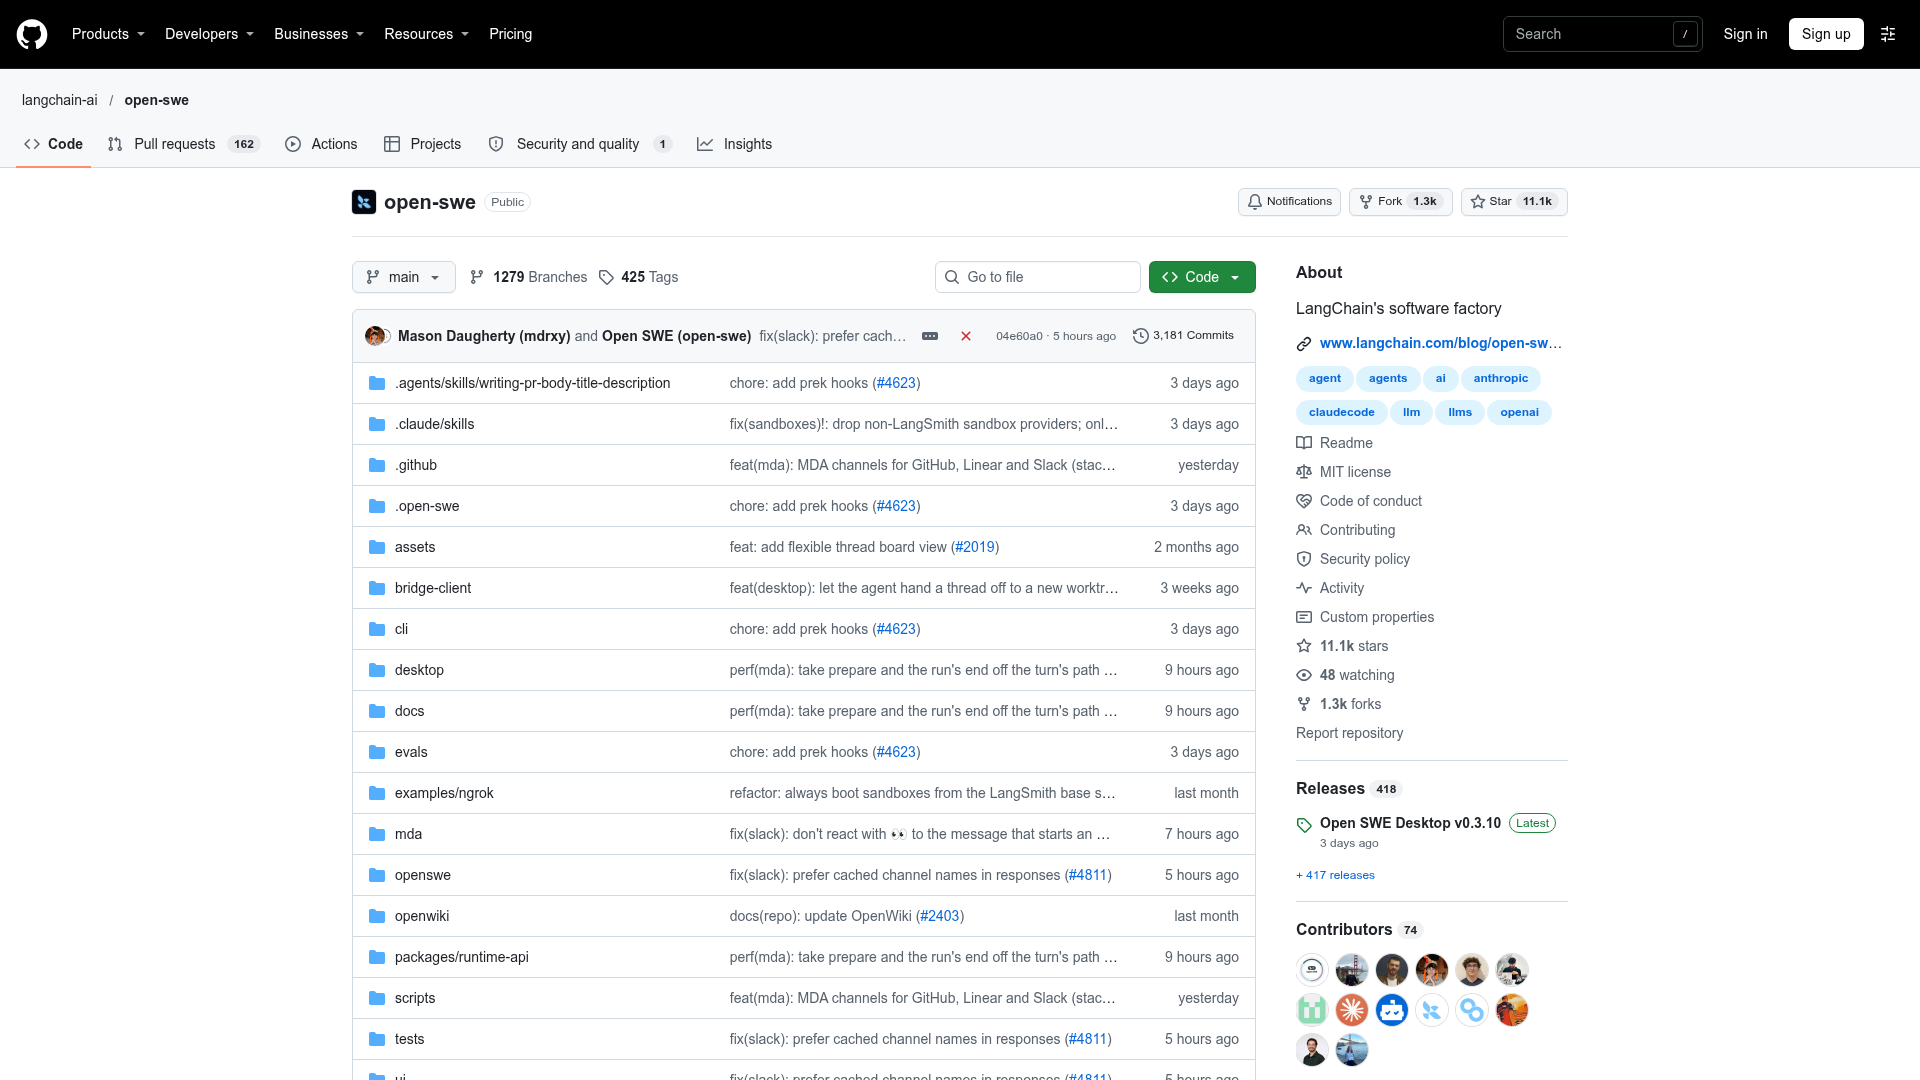Screen dimensions: 1920x1080
Task: Open the Insights tab
Action: click(x=735, y=144)
